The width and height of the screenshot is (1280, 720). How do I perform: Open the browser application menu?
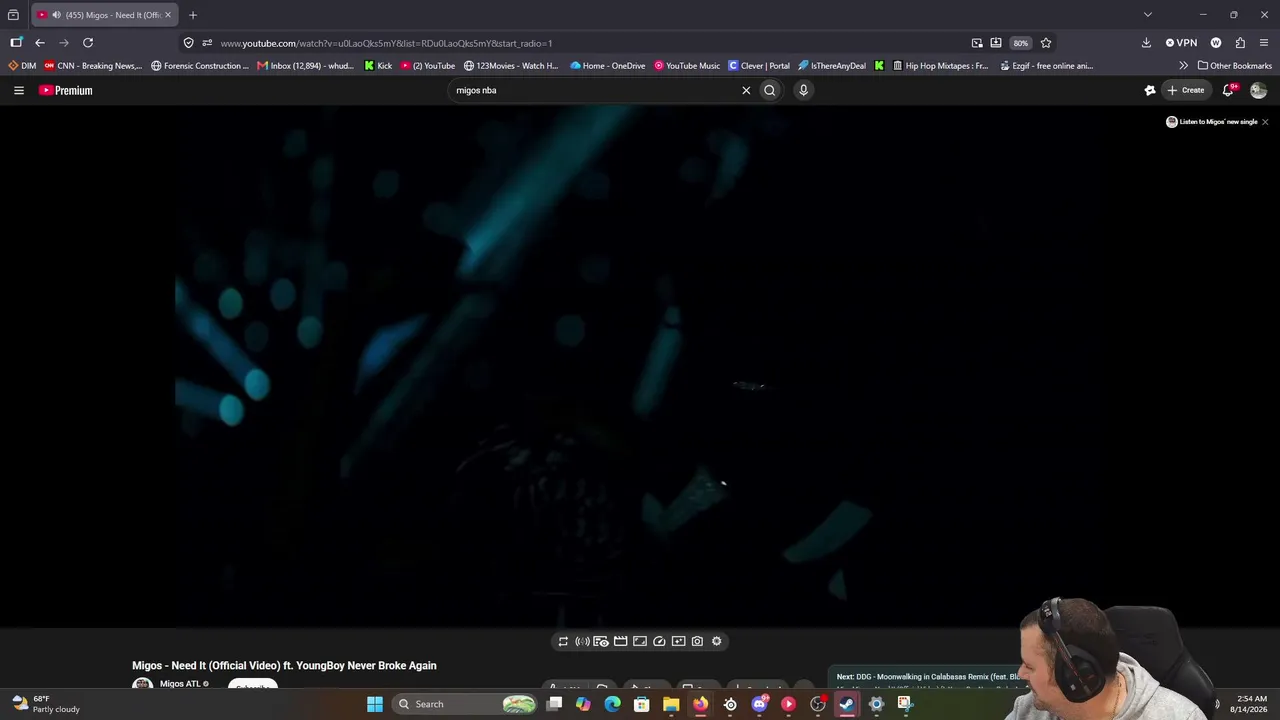1265,43
